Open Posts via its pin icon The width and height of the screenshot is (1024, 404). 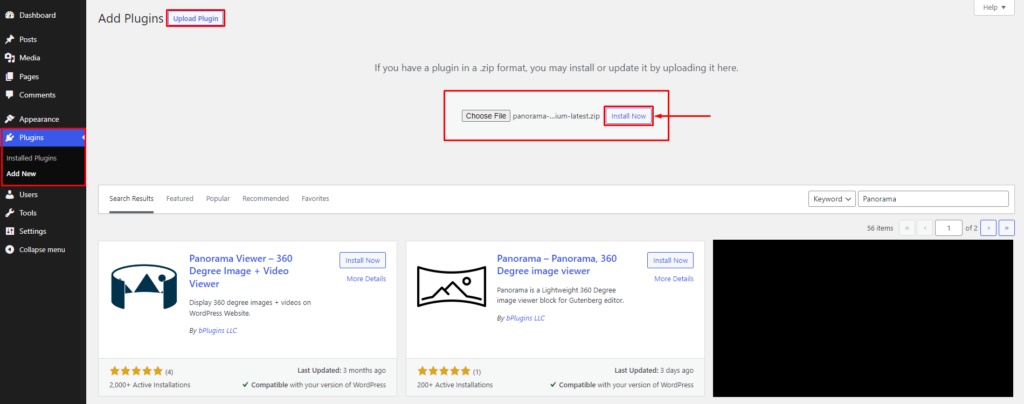pos(9,39)
